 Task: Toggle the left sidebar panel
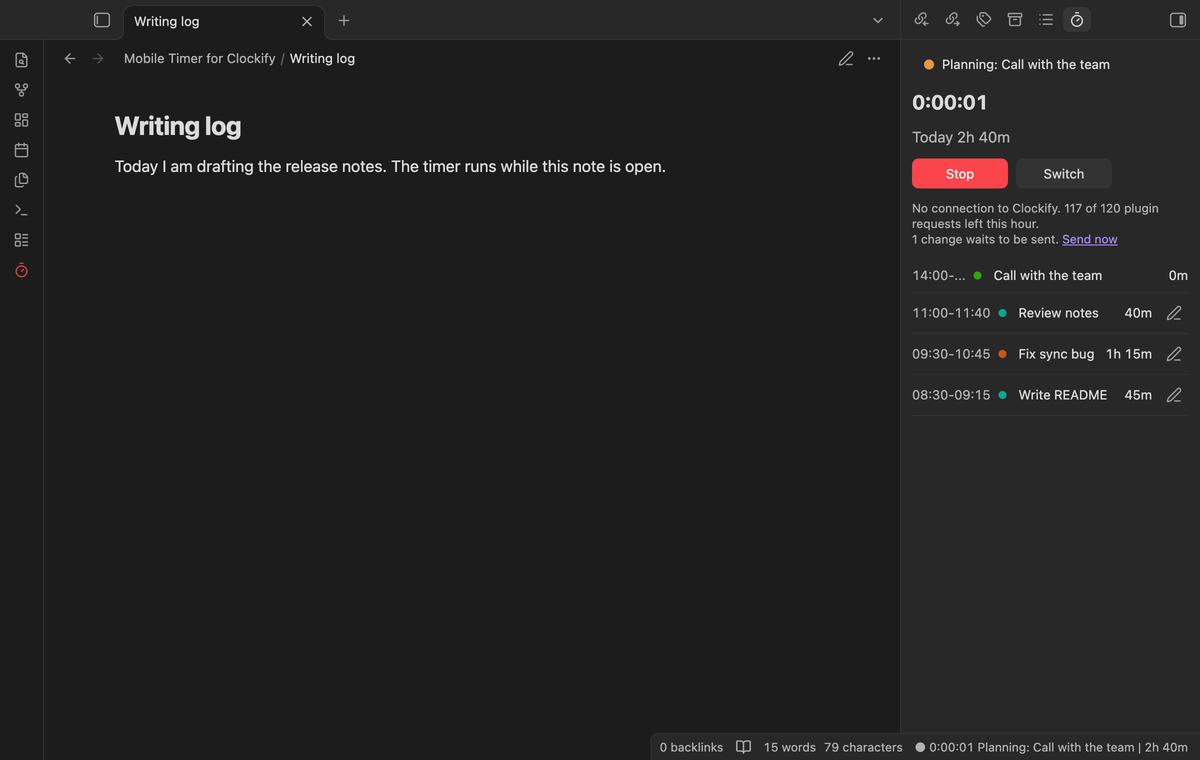101,20
